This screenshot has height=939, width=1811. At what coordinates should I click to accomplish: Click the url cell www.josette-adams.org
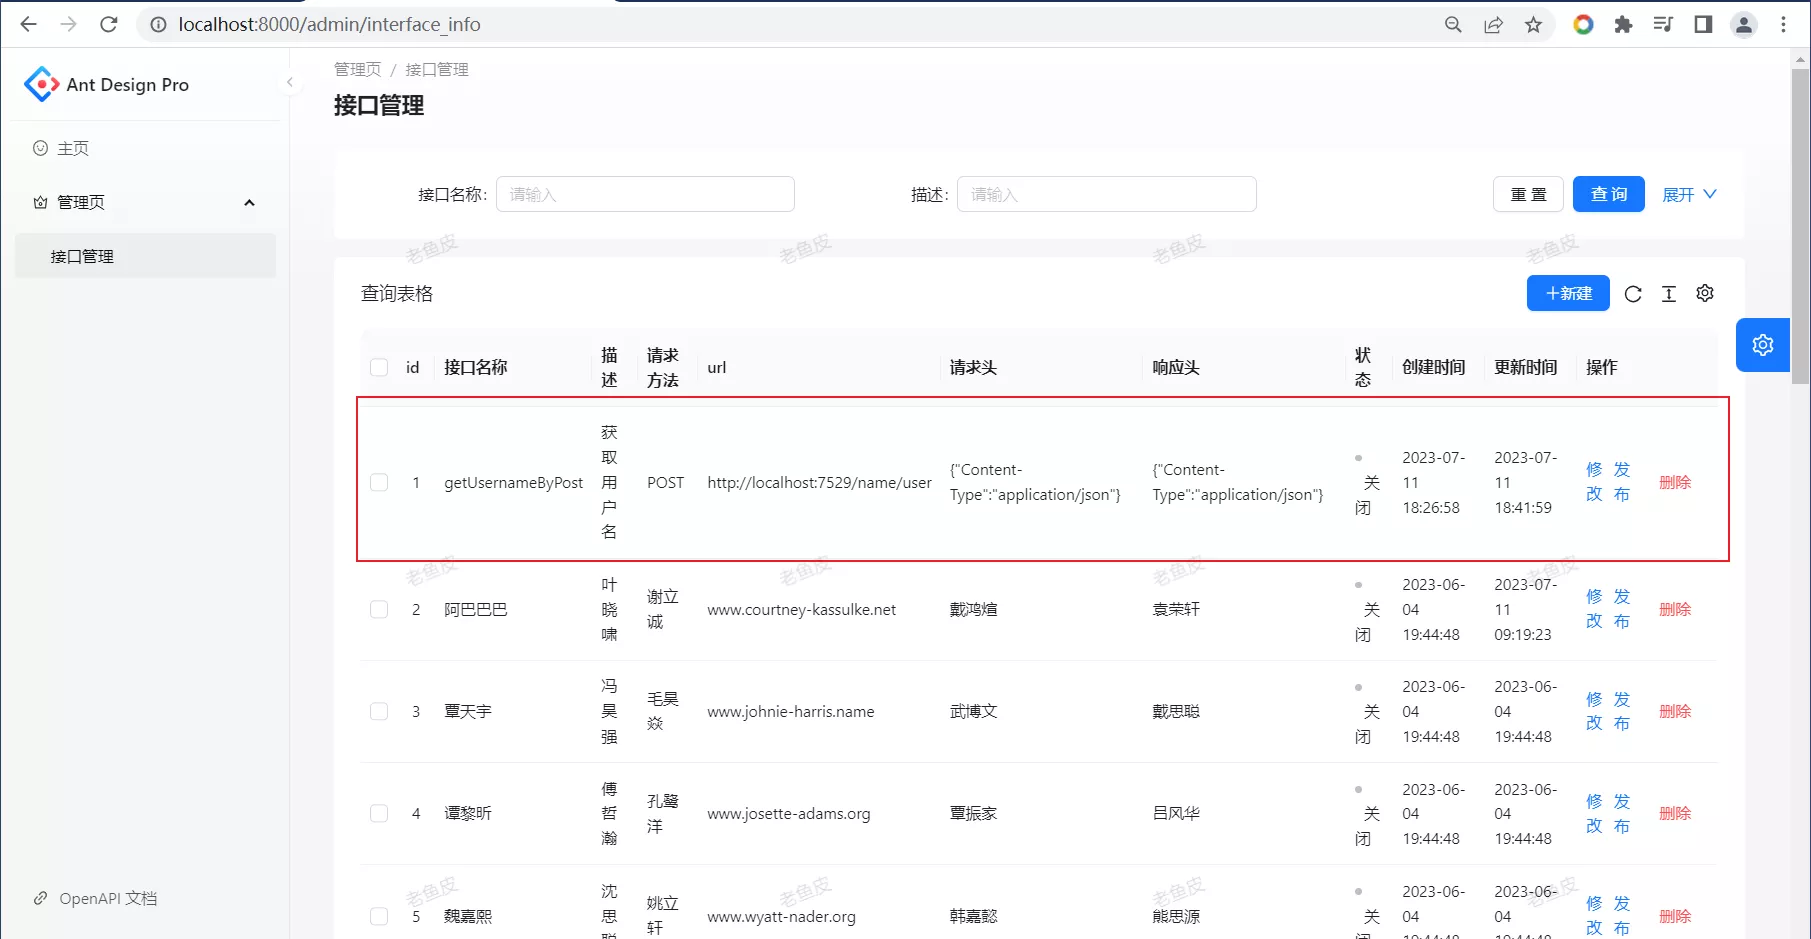[x=788, y=813]
